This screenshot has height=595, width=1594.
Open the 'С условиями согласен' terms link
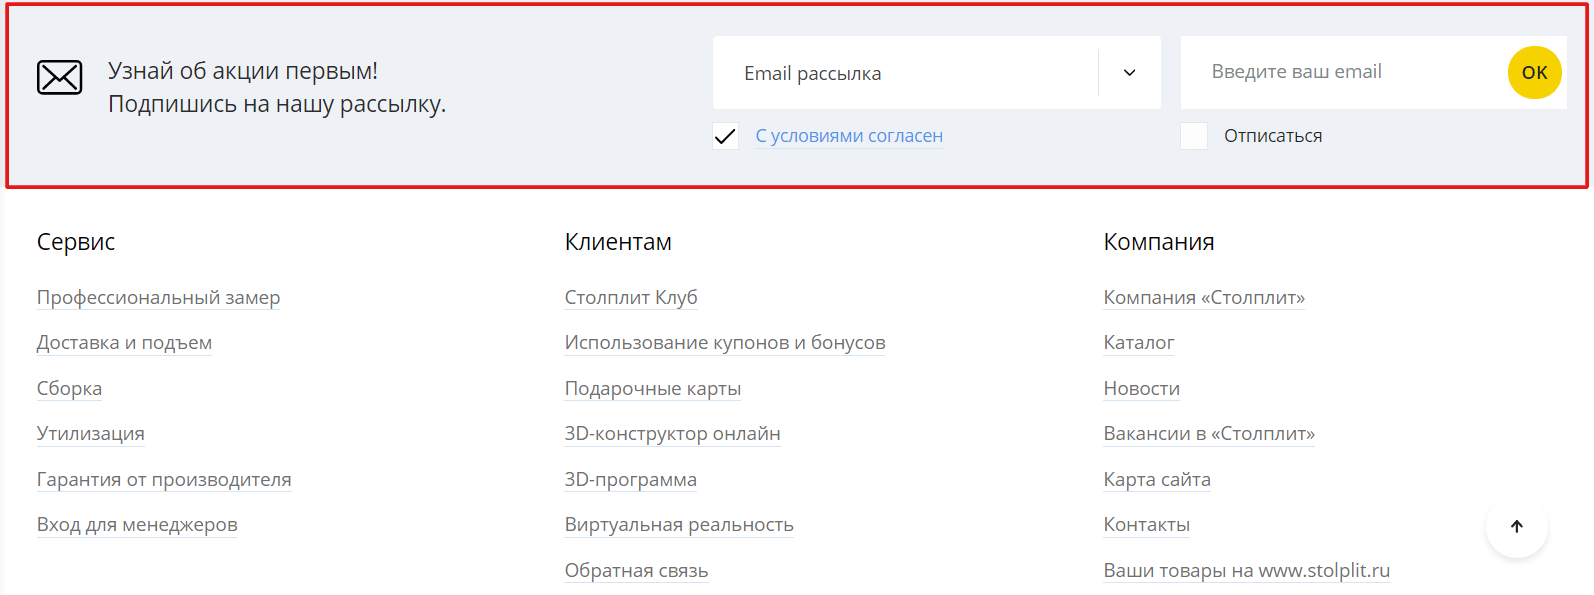point(849,135)
